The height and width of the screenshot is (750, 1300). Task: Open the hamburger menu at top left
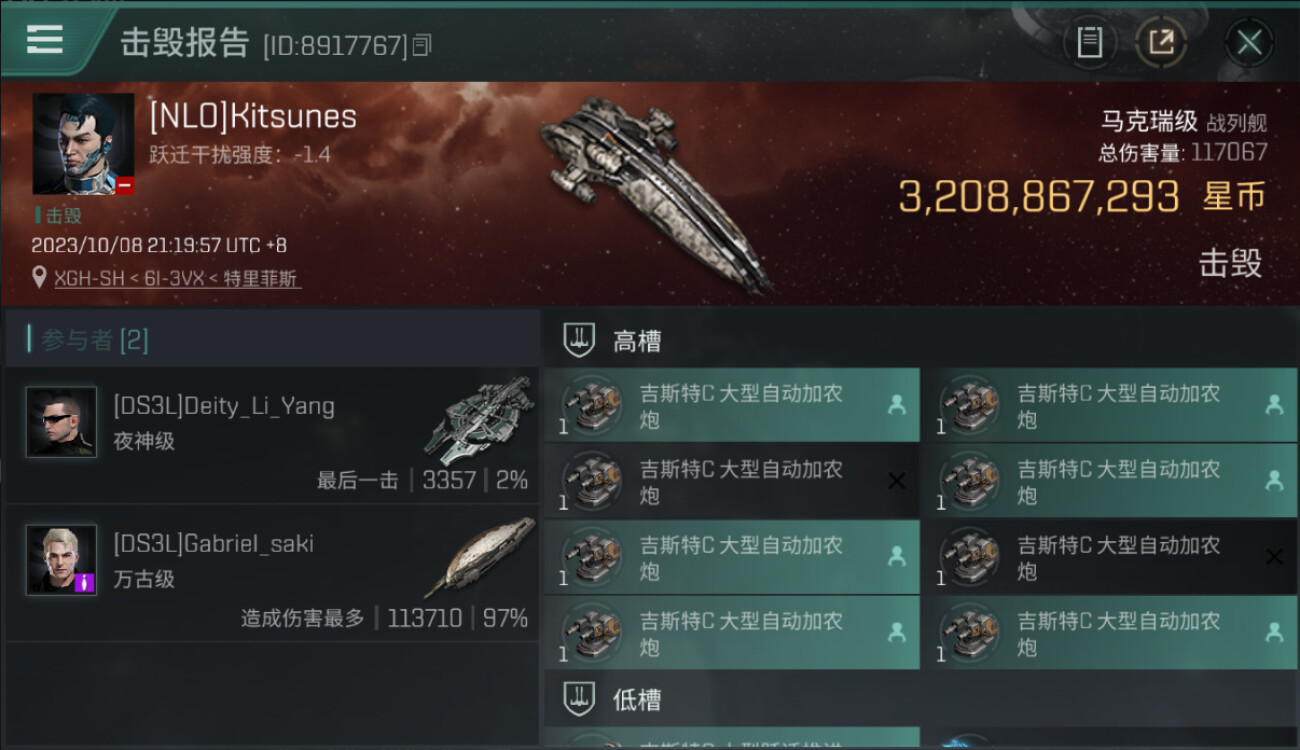tap(45, 39)
